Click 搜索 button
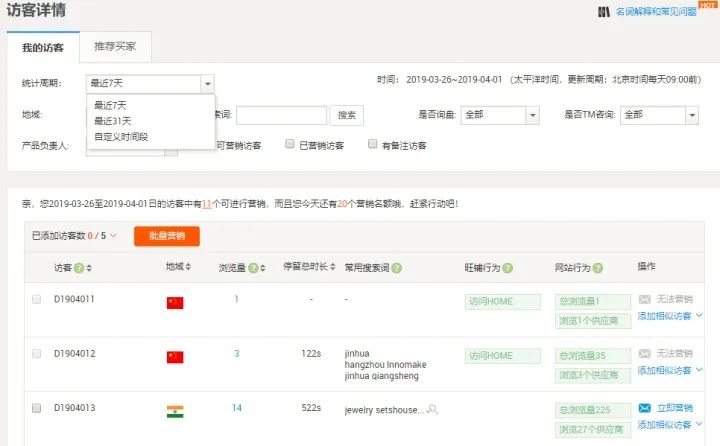 (347, 115)
